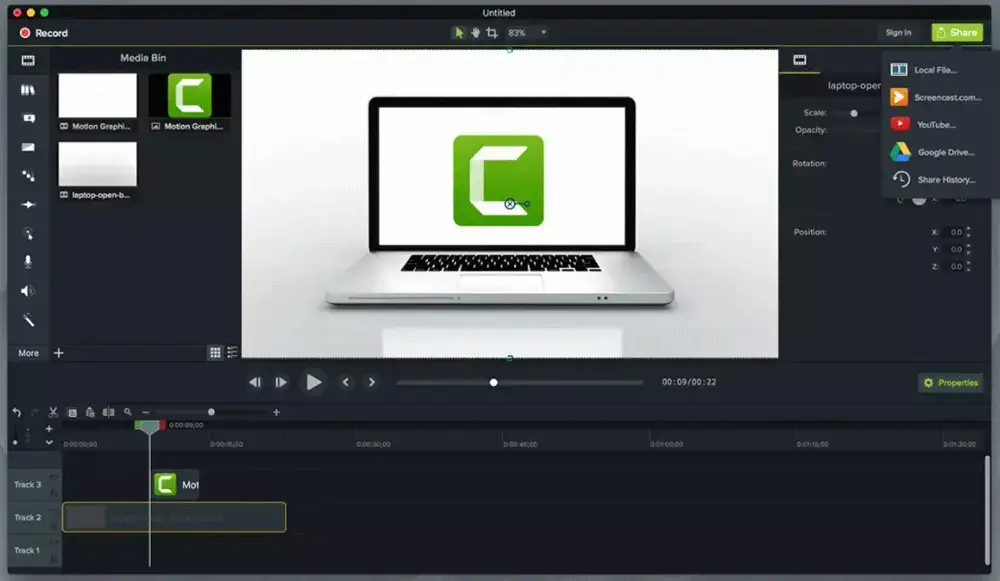Open the Visual Effects magic wand tool

point(28,320)
